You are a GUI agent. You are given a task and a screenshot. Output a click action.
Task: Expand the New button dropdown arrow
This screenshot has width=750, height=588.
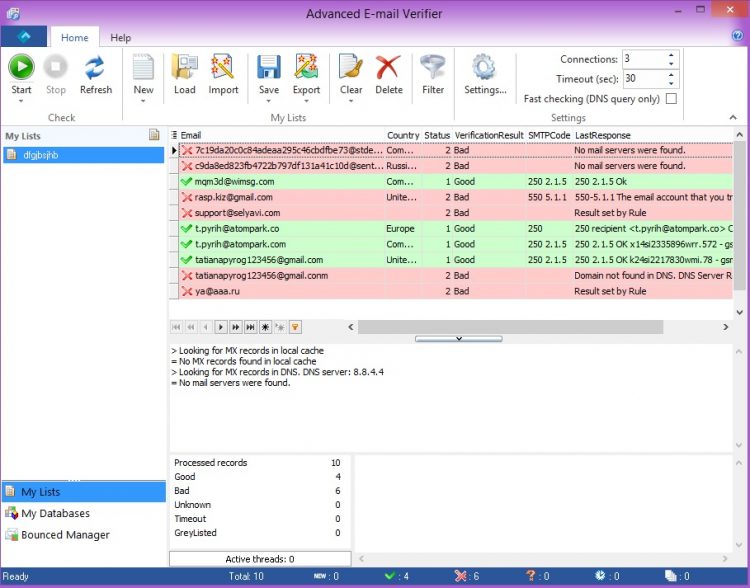143,101
